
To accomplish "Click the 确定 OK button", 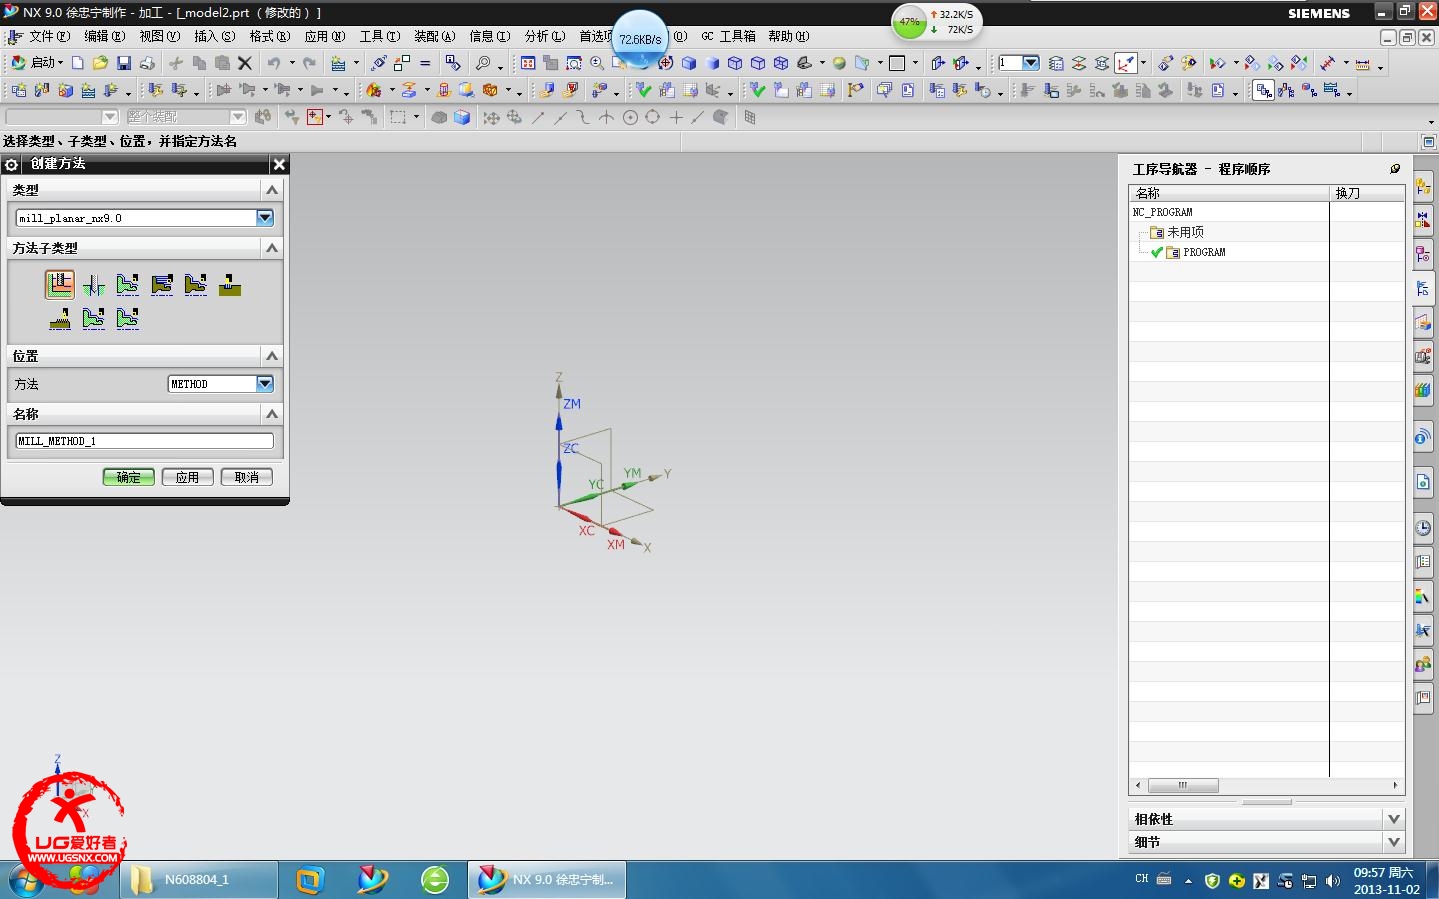I will click(x=129, y=477).
